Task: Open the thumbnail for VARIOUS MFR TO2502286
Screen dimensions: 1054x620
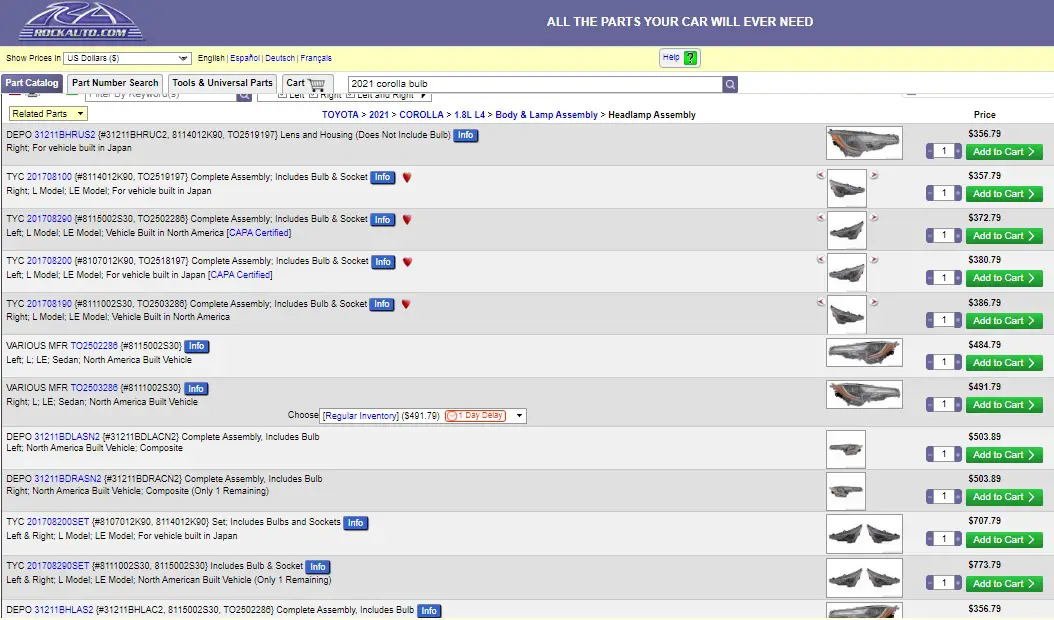Action: tap(864, 352)
